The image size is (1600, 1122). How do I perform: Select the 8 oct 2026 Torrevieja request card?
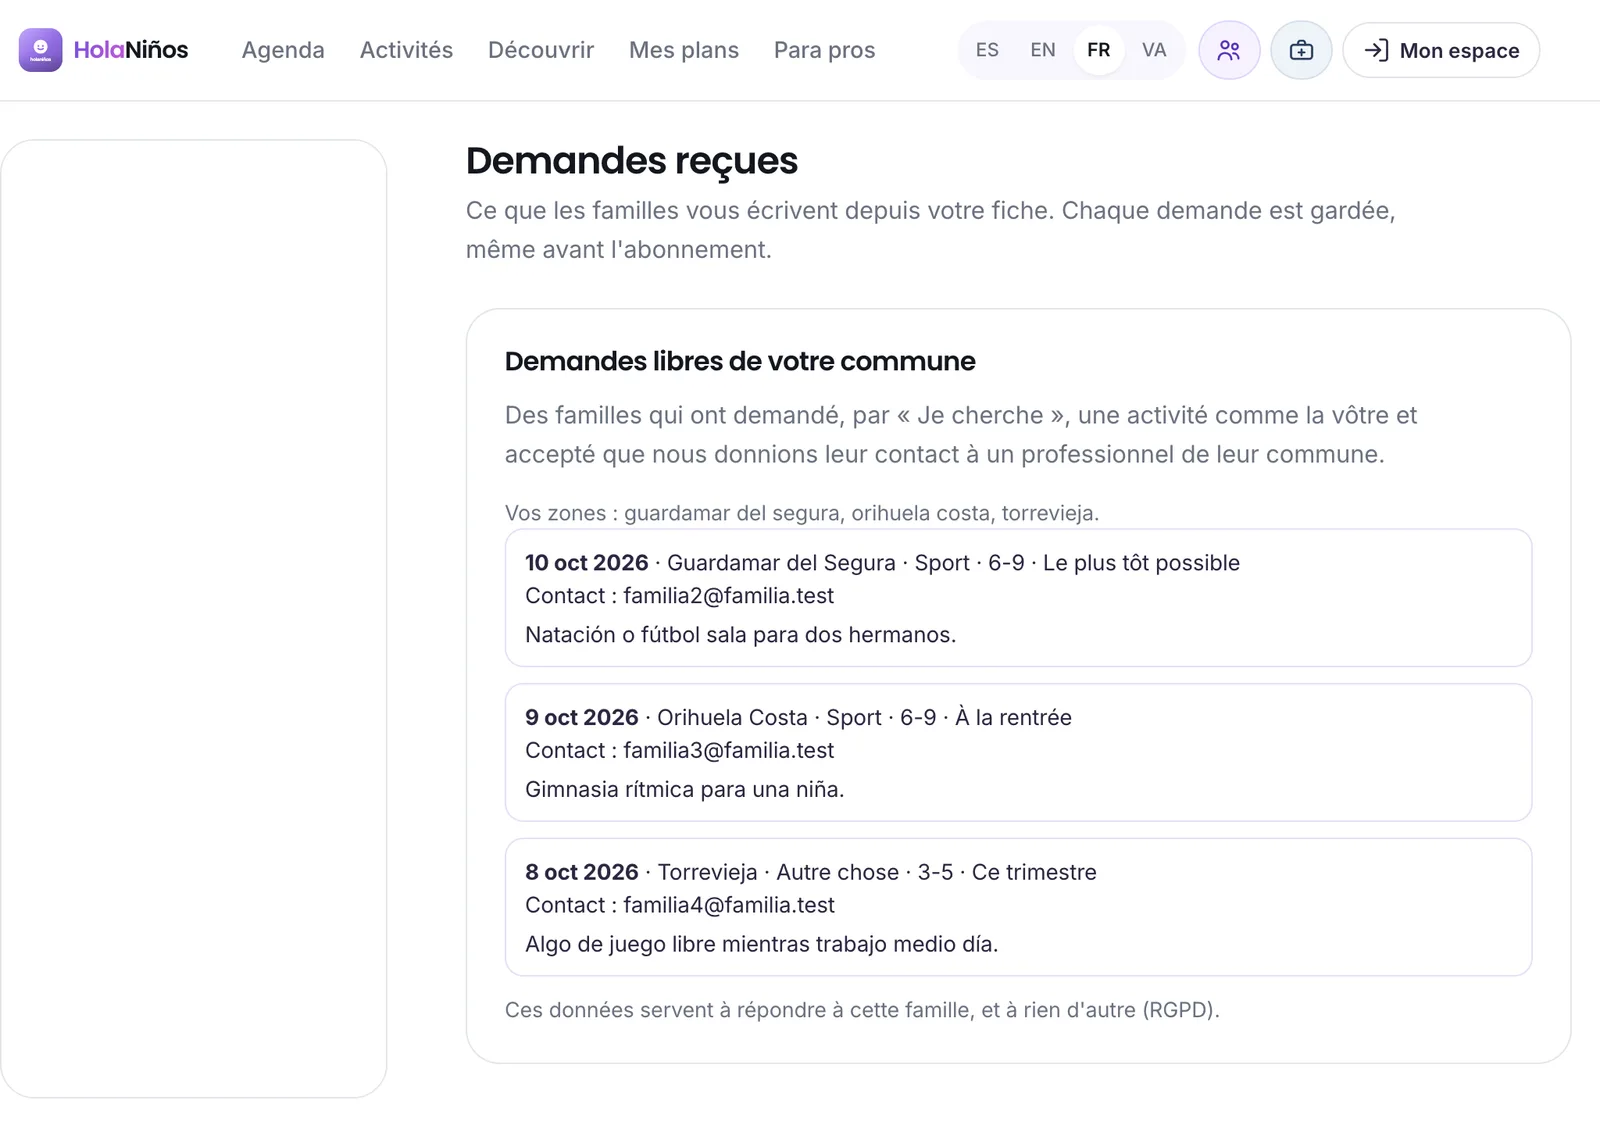coord(1018,907)
